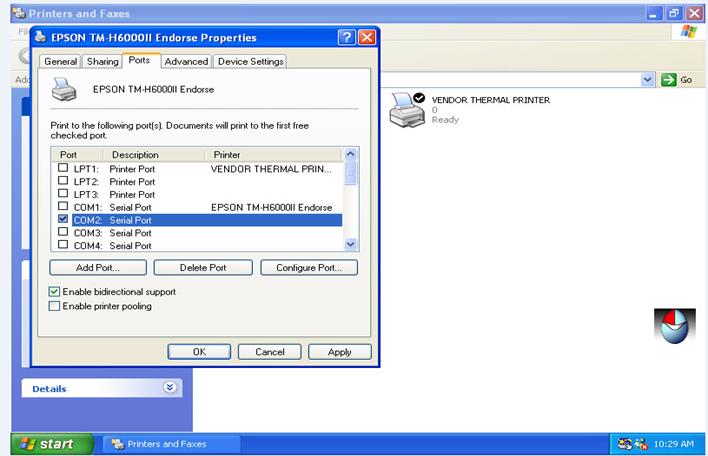Click the round red-and-blue desktop gadget icon
Viewport: 708px width, 456px height.
coord(675,326)
